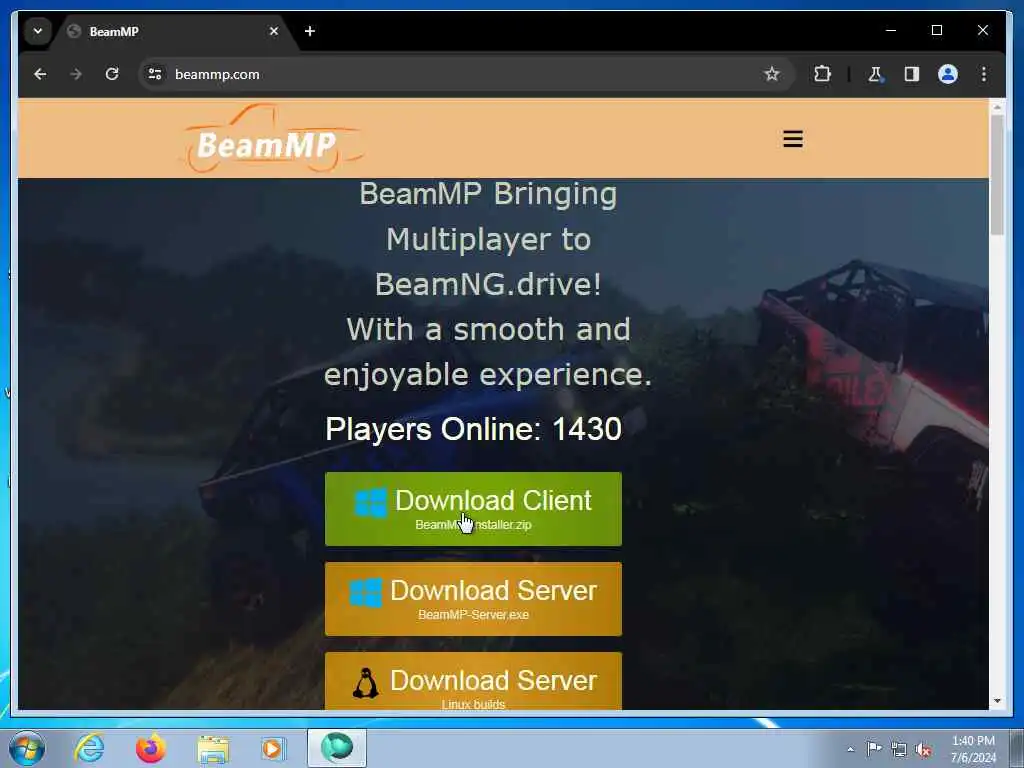
Task: Open the Chrome profile avatar
Action: coord(948,74)
